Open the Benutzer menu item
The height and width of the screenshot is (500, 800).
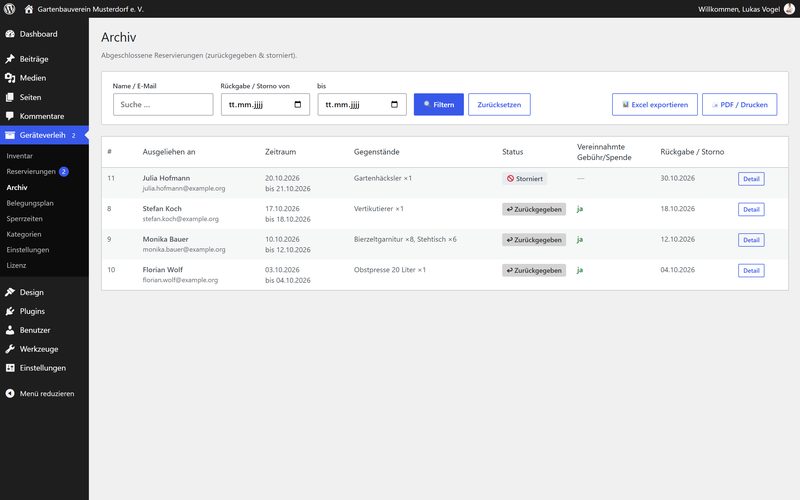pyautogui.click(x=44, y=330)
